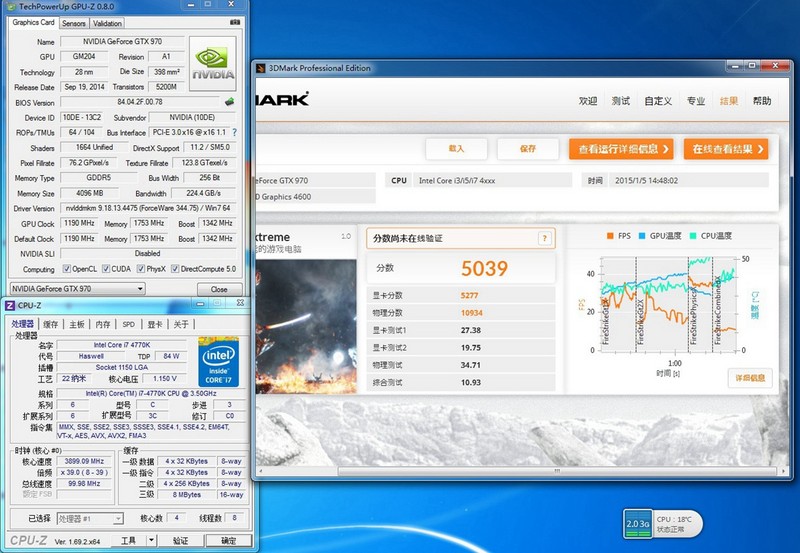Open the 测试 menu in 3DMark
Image resolution: width=800 pixels, height=553 pixels.
point(620,101)
